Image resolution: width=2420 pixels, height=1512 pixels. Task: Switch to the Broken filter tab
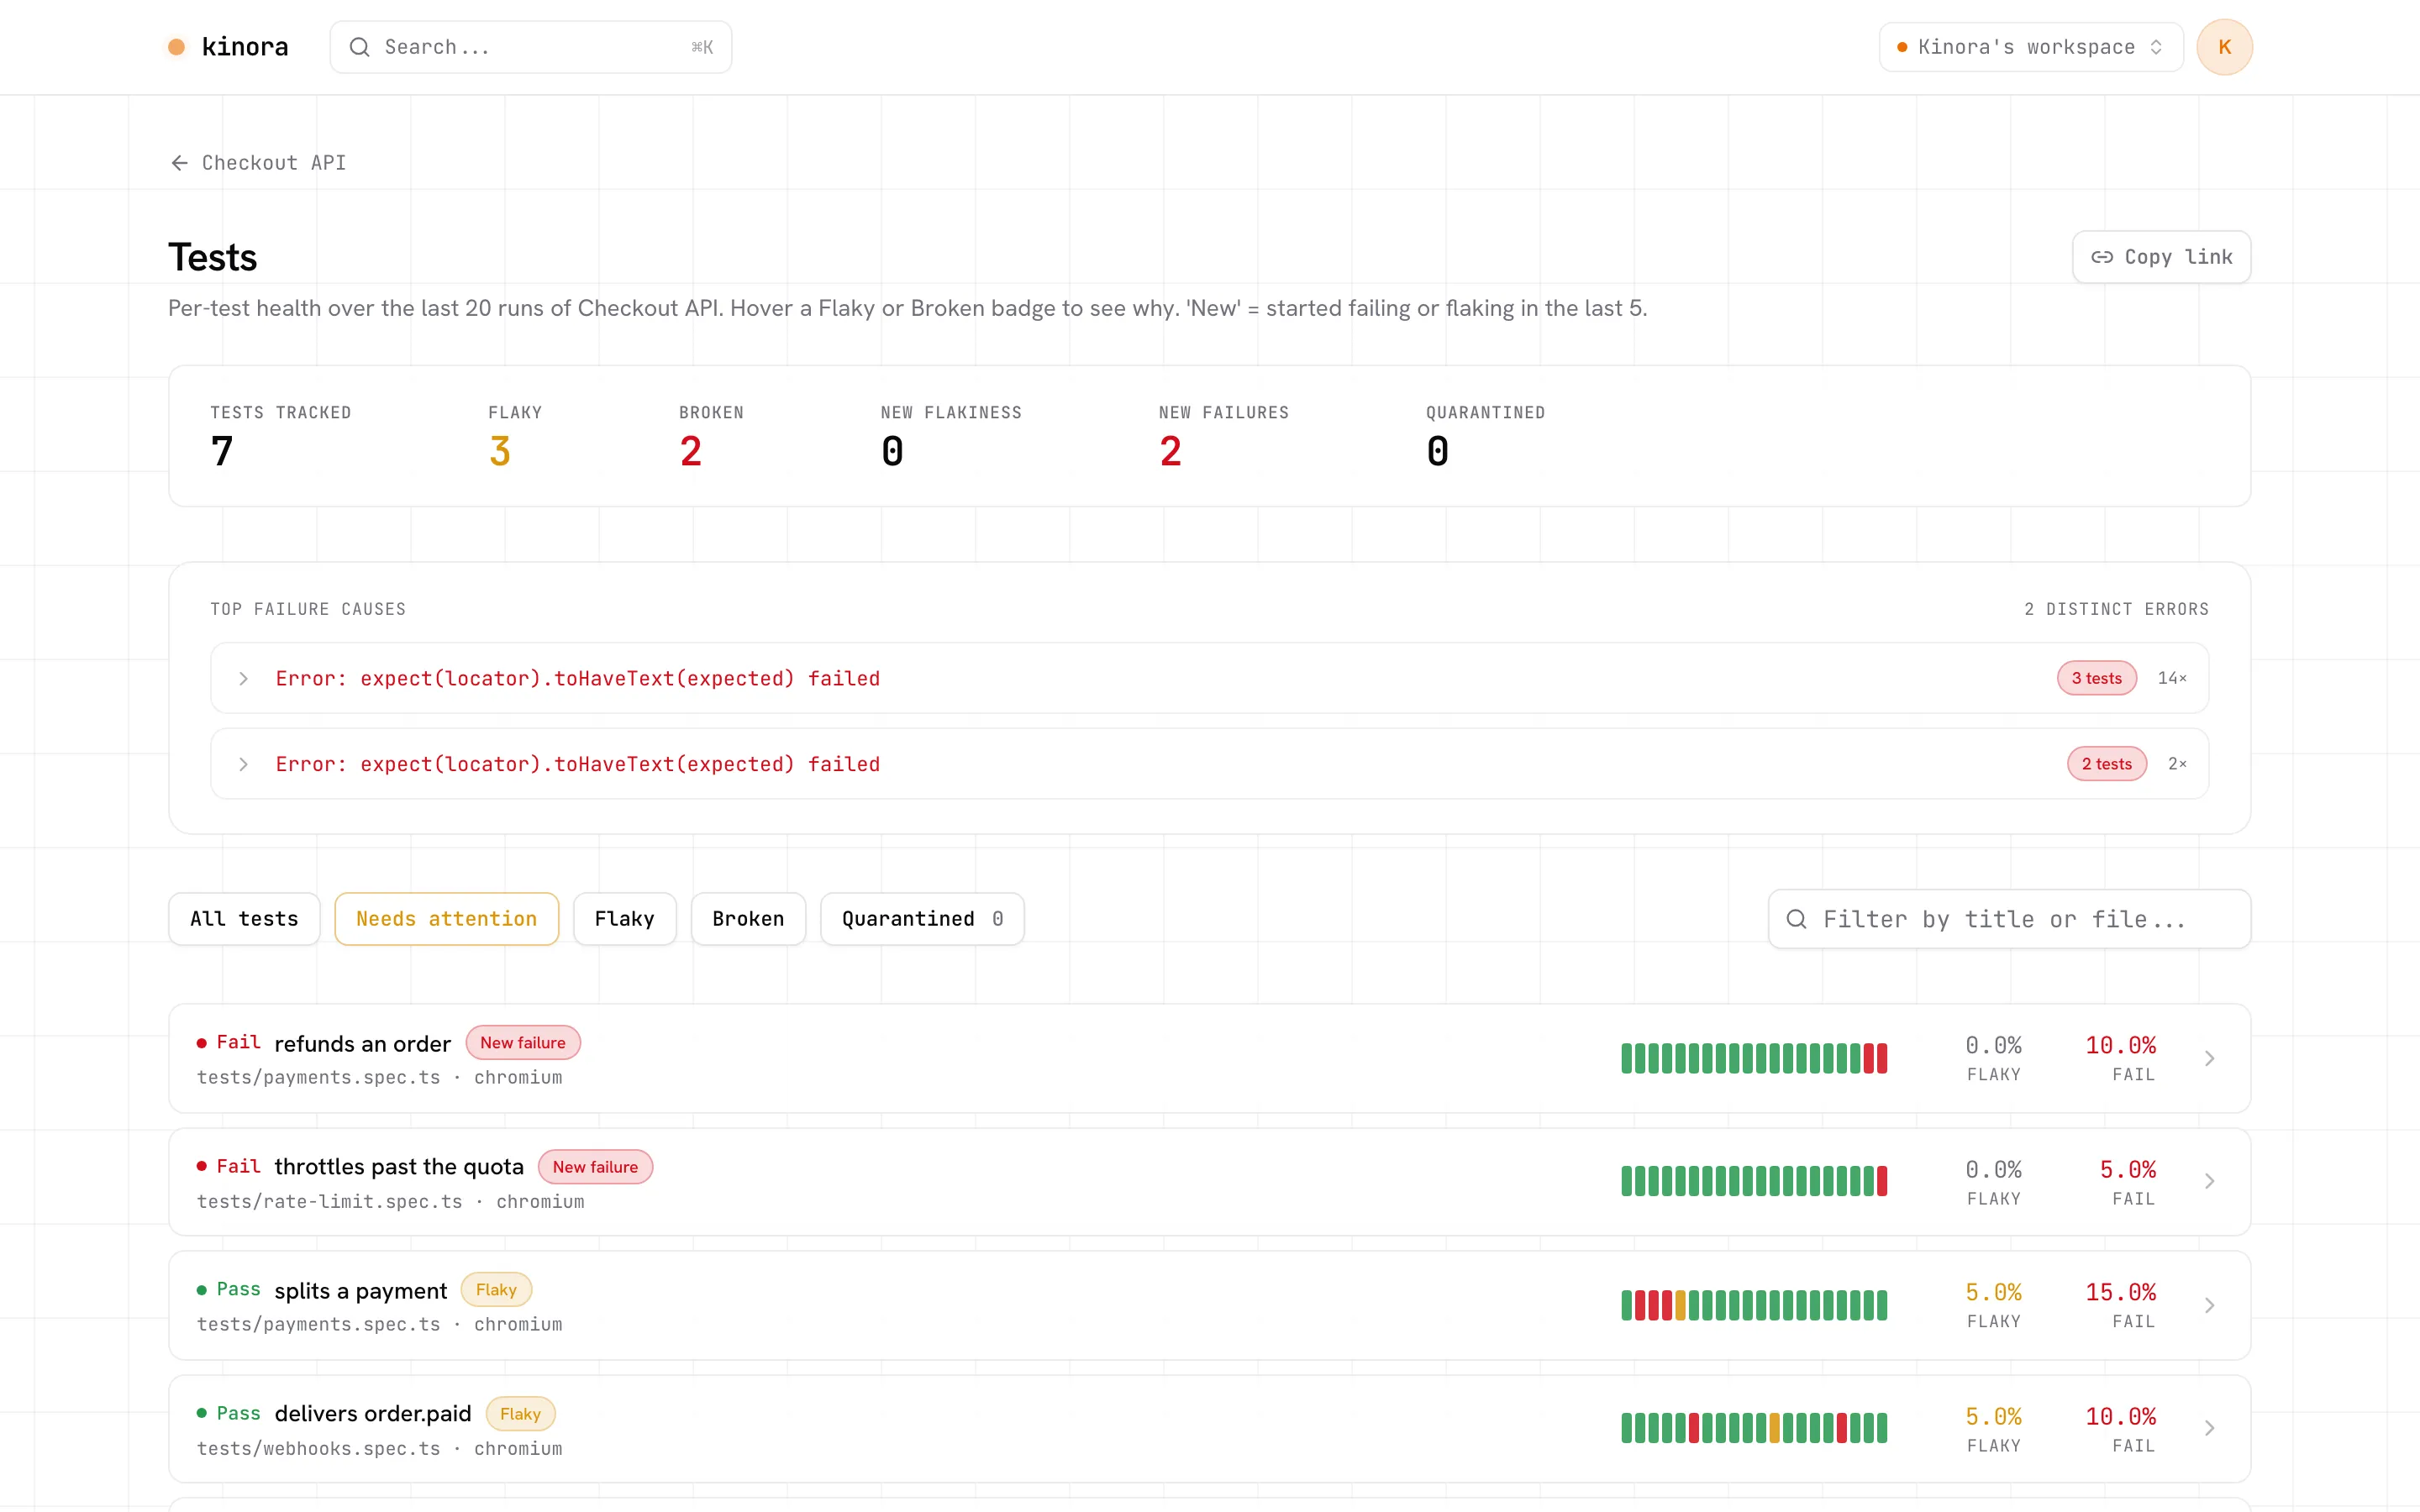tap(748, 919)
